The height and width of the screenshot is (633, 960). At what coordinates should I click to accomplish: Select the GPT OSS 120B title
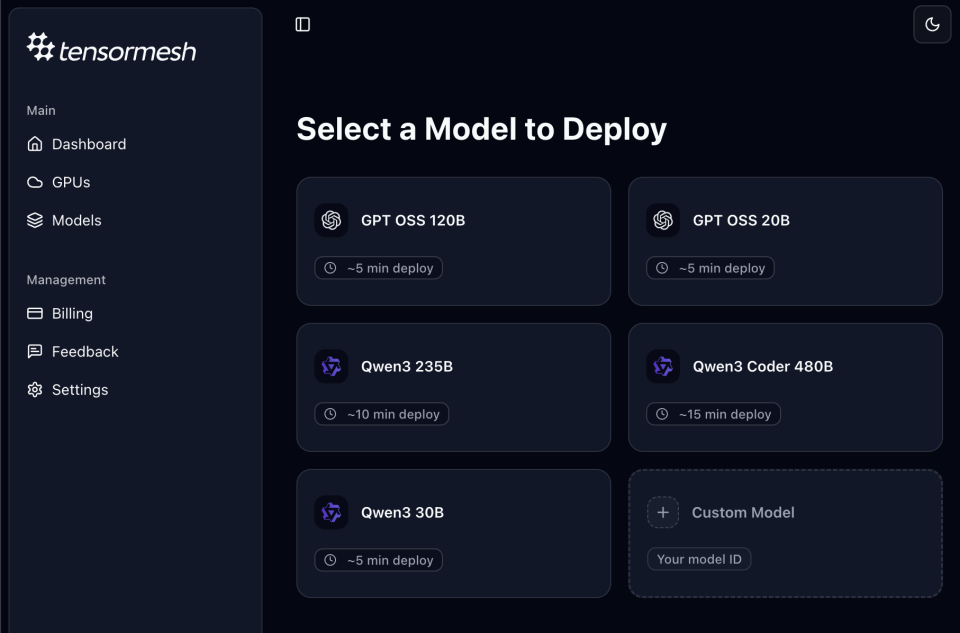pos(413,220)
